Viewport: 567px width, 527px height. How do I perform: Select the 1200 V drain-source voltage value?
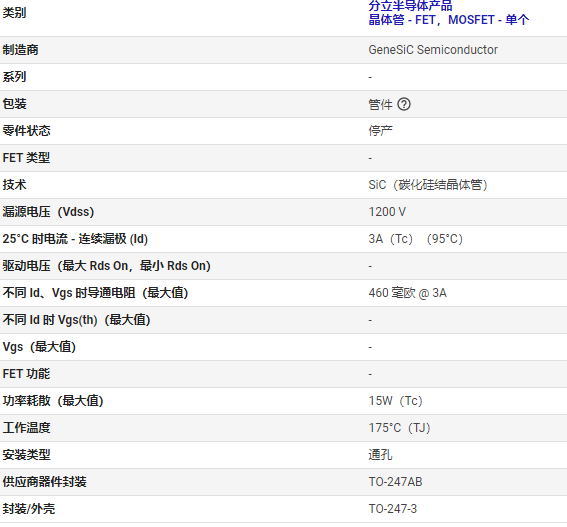[387, 212]
